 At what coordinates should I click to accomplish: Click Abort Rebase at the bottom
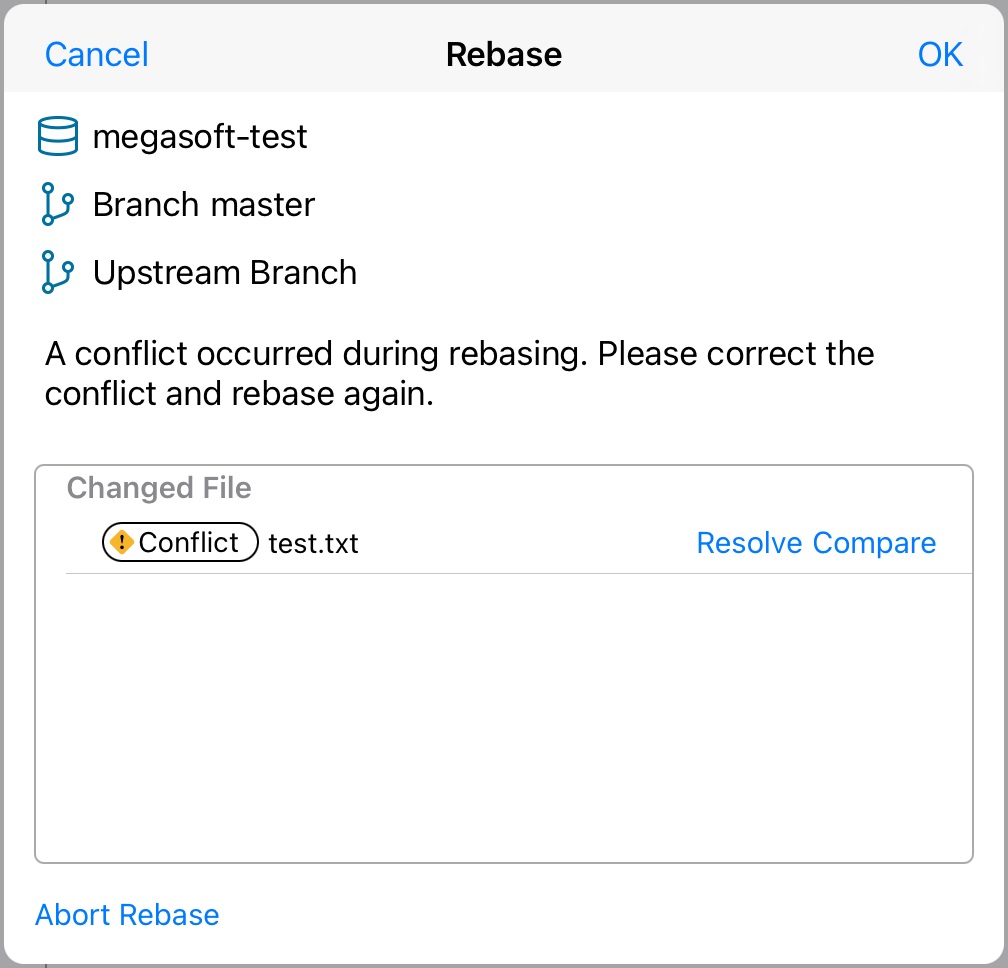click(x=127, y=914)
